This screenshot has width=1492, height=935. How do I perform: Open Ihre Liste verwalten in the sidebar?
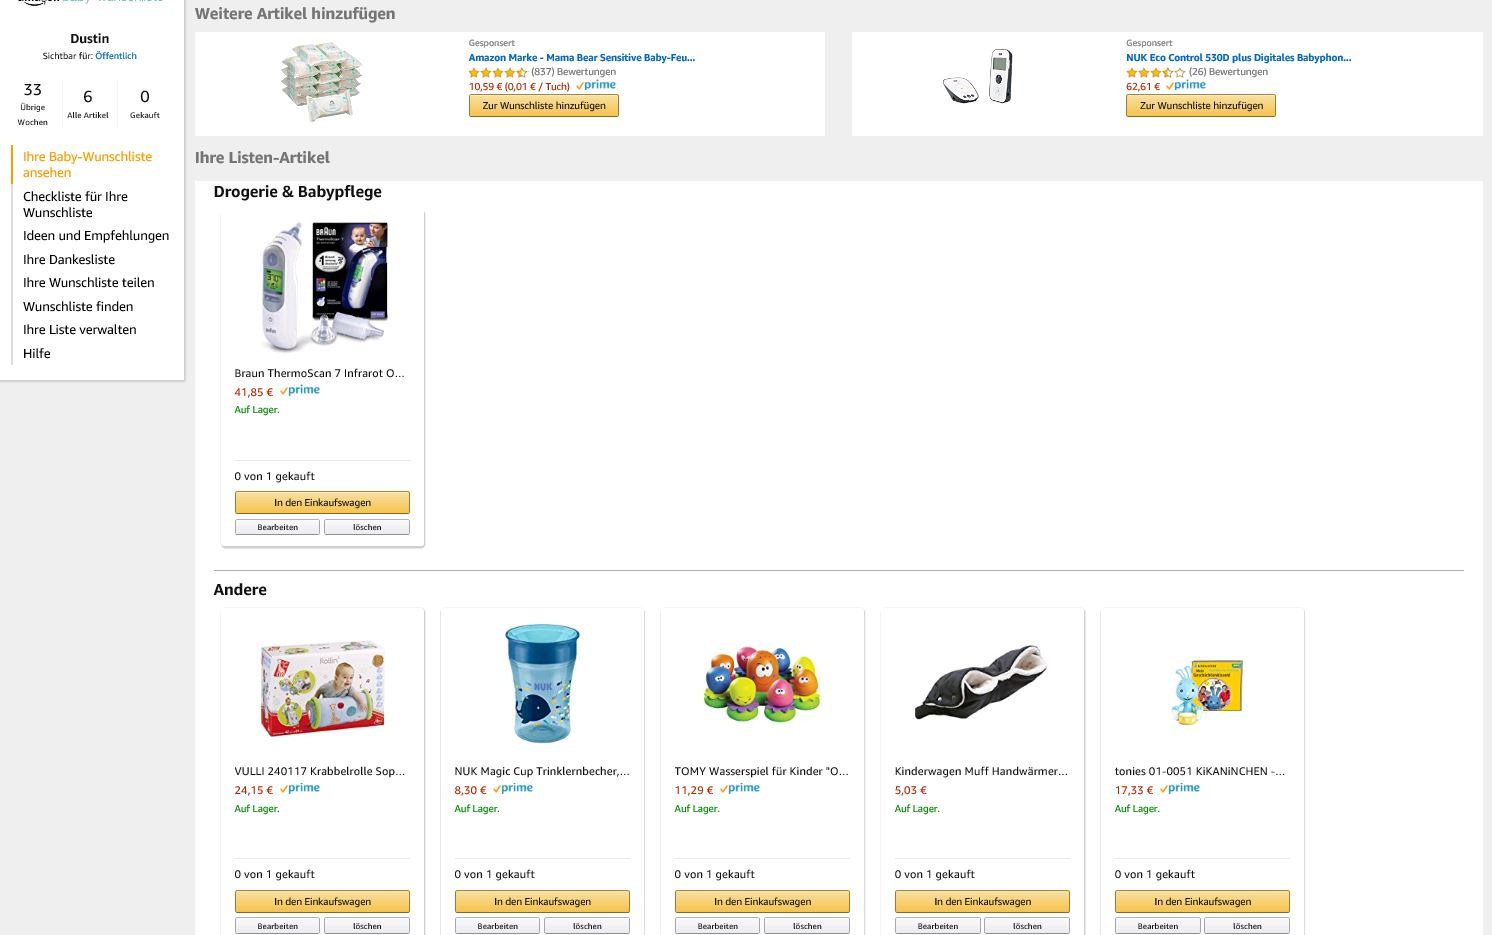click(80, 330)
